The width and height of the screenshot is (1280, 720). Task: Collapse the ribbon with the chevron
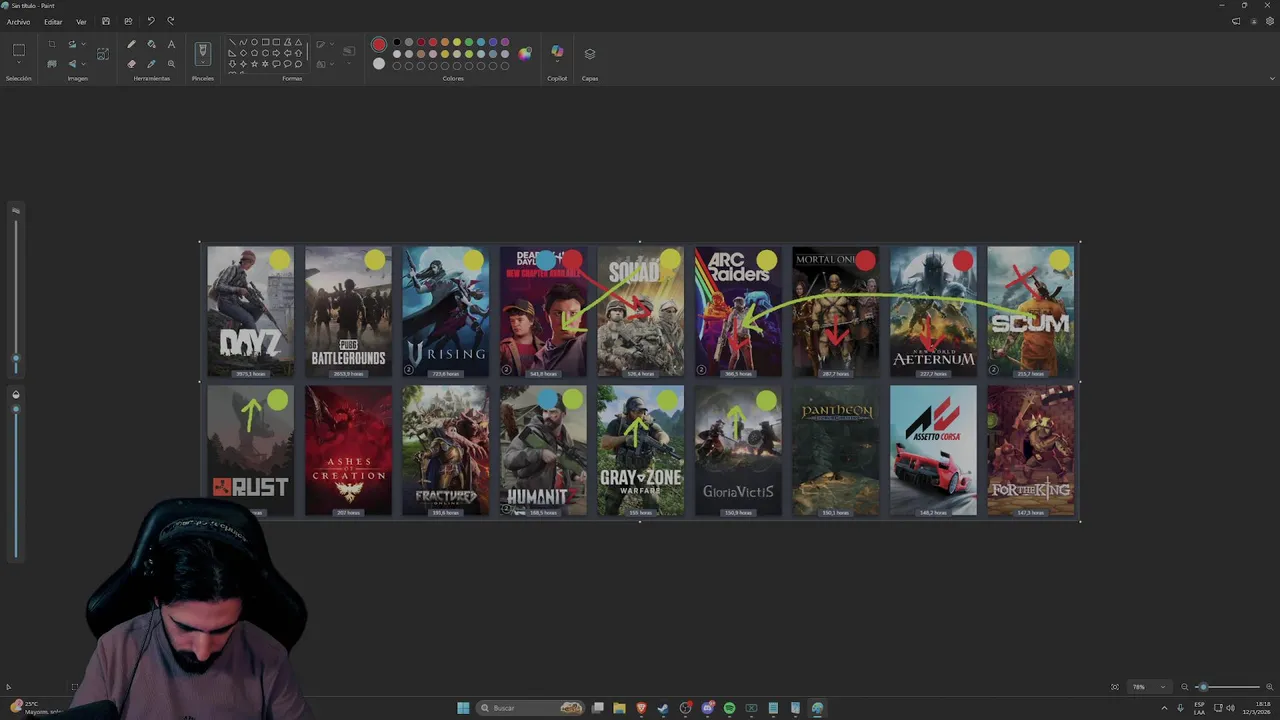pyautogui.click(x=1272, y=78)
